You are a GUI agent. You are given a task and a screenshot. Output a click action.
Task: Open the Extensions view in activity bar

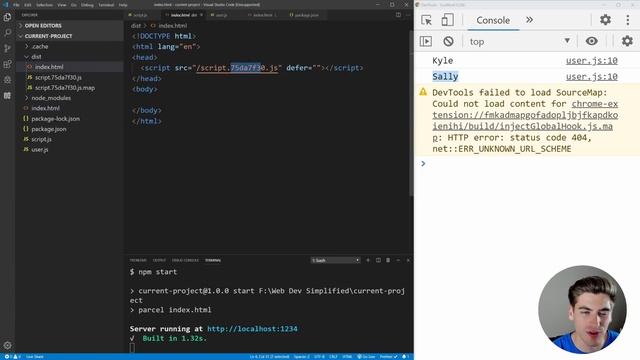pyautogui.click(x=7, y=64)
